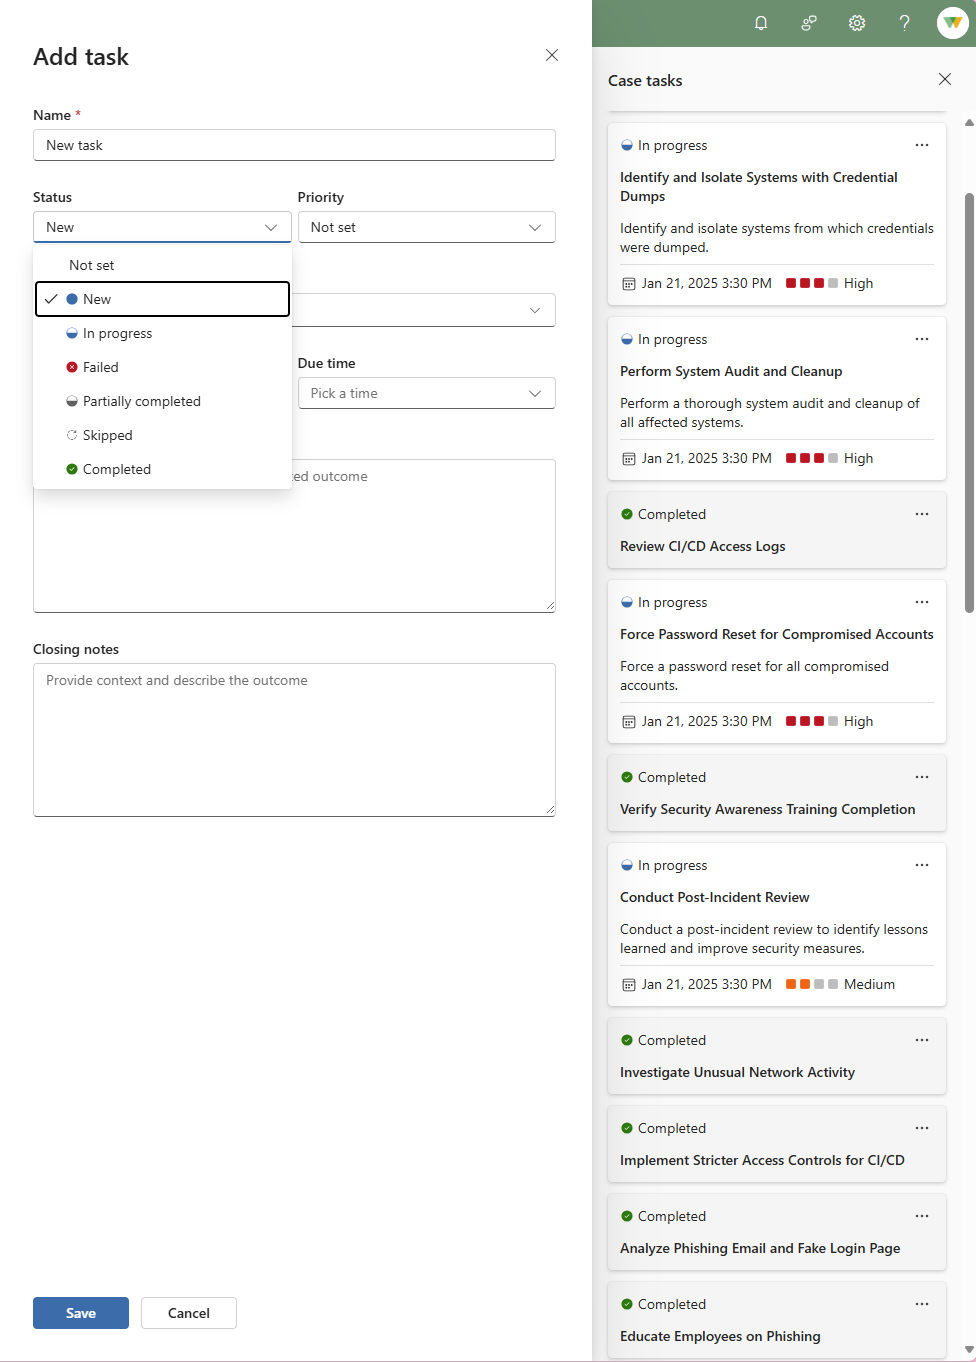
Task: Close the Case tasks panel
Action: (x=944, y=79)
